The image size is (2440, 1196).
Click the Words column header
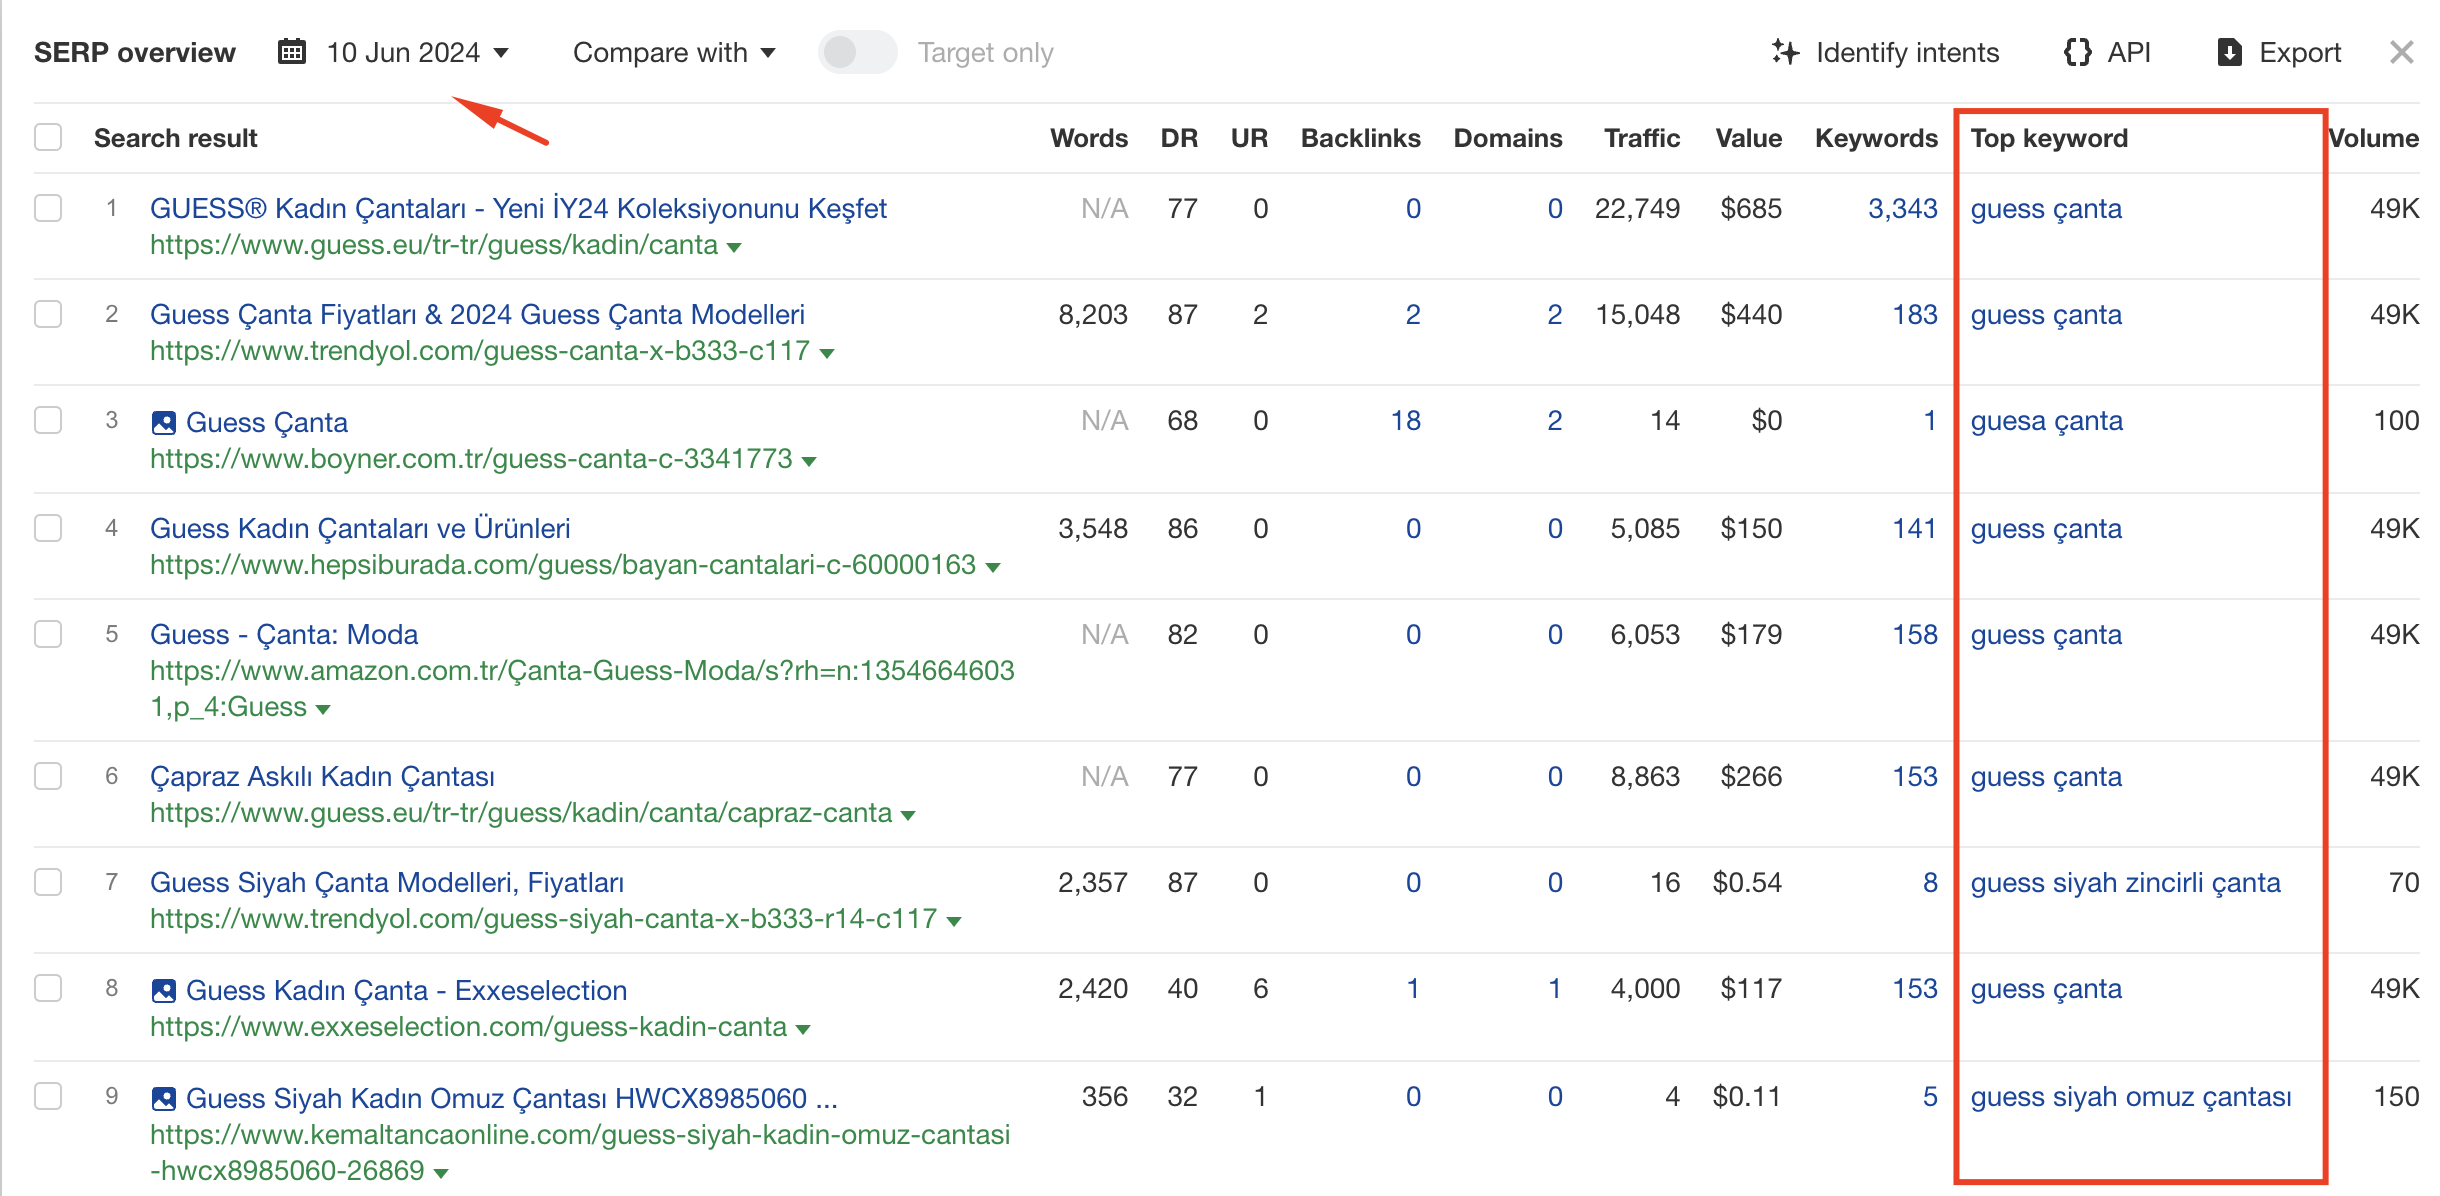point(1089,138)
